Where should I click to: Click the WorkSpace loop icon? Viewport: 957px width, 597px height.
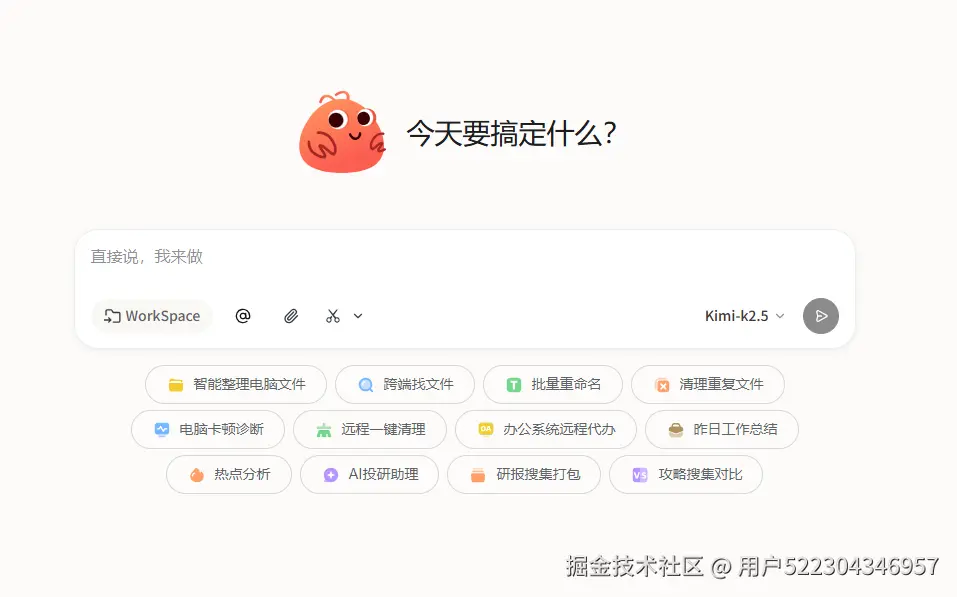[x=112, y=316]
